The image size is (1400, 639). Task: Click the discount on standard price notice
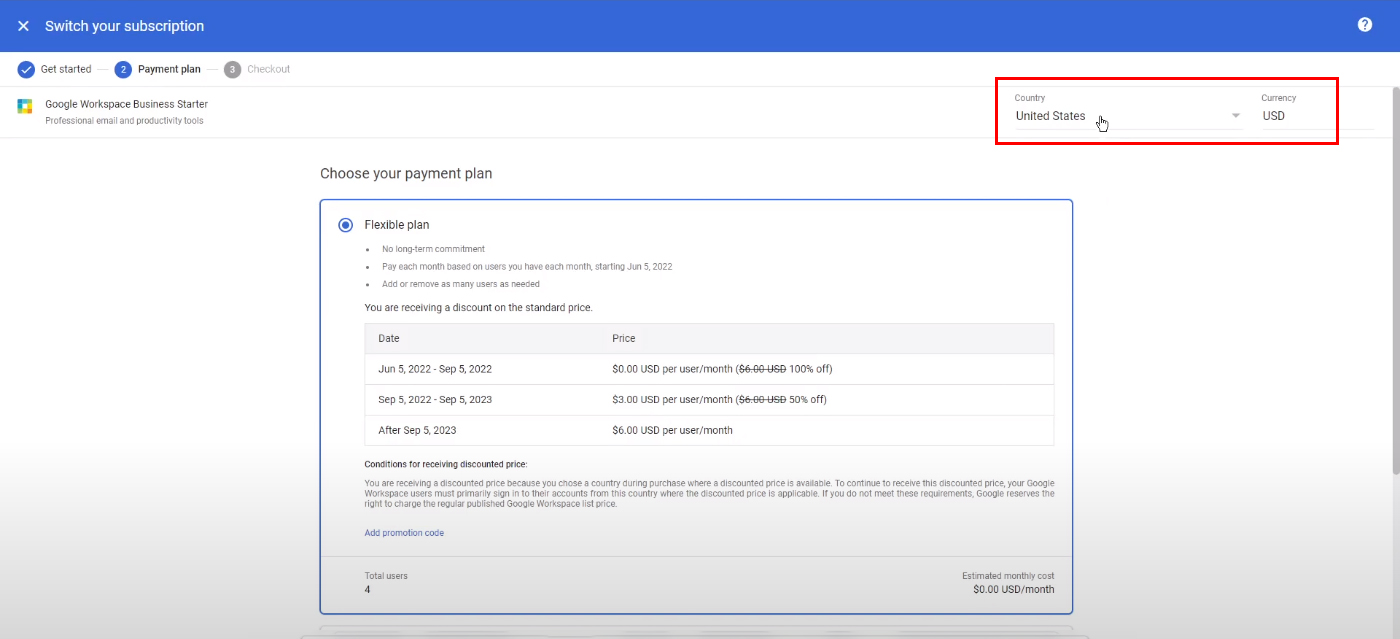[x=478, y=308]
